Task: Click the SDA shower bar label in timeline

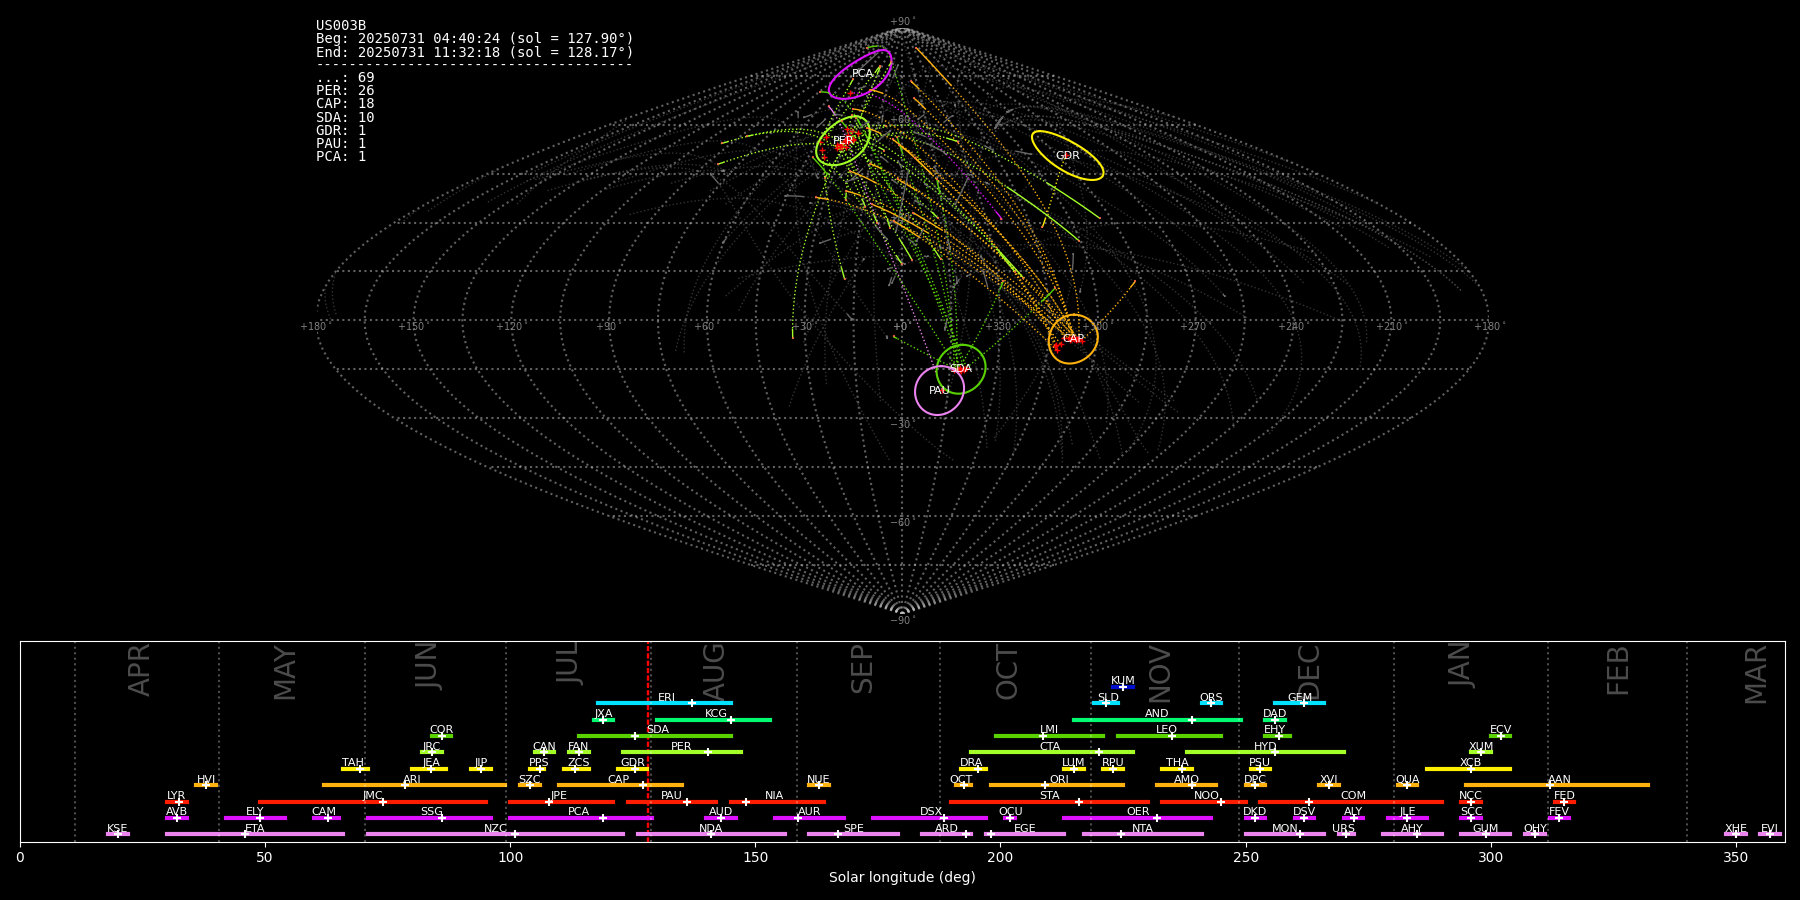Action: point(657,730)
